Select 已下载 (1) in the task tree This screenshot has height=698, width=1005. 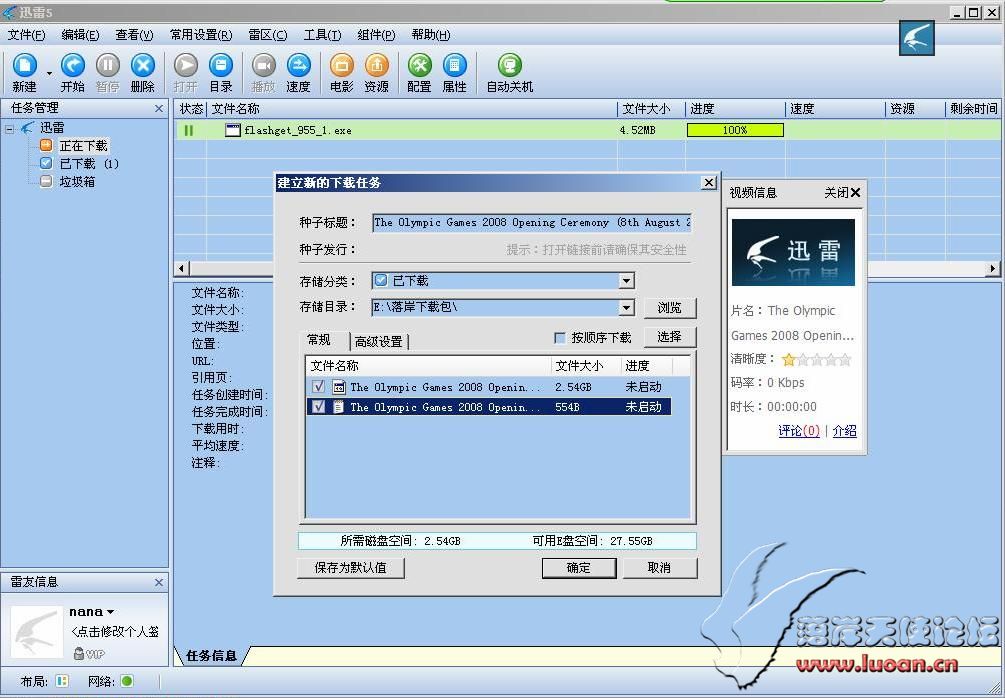[88, 163]
